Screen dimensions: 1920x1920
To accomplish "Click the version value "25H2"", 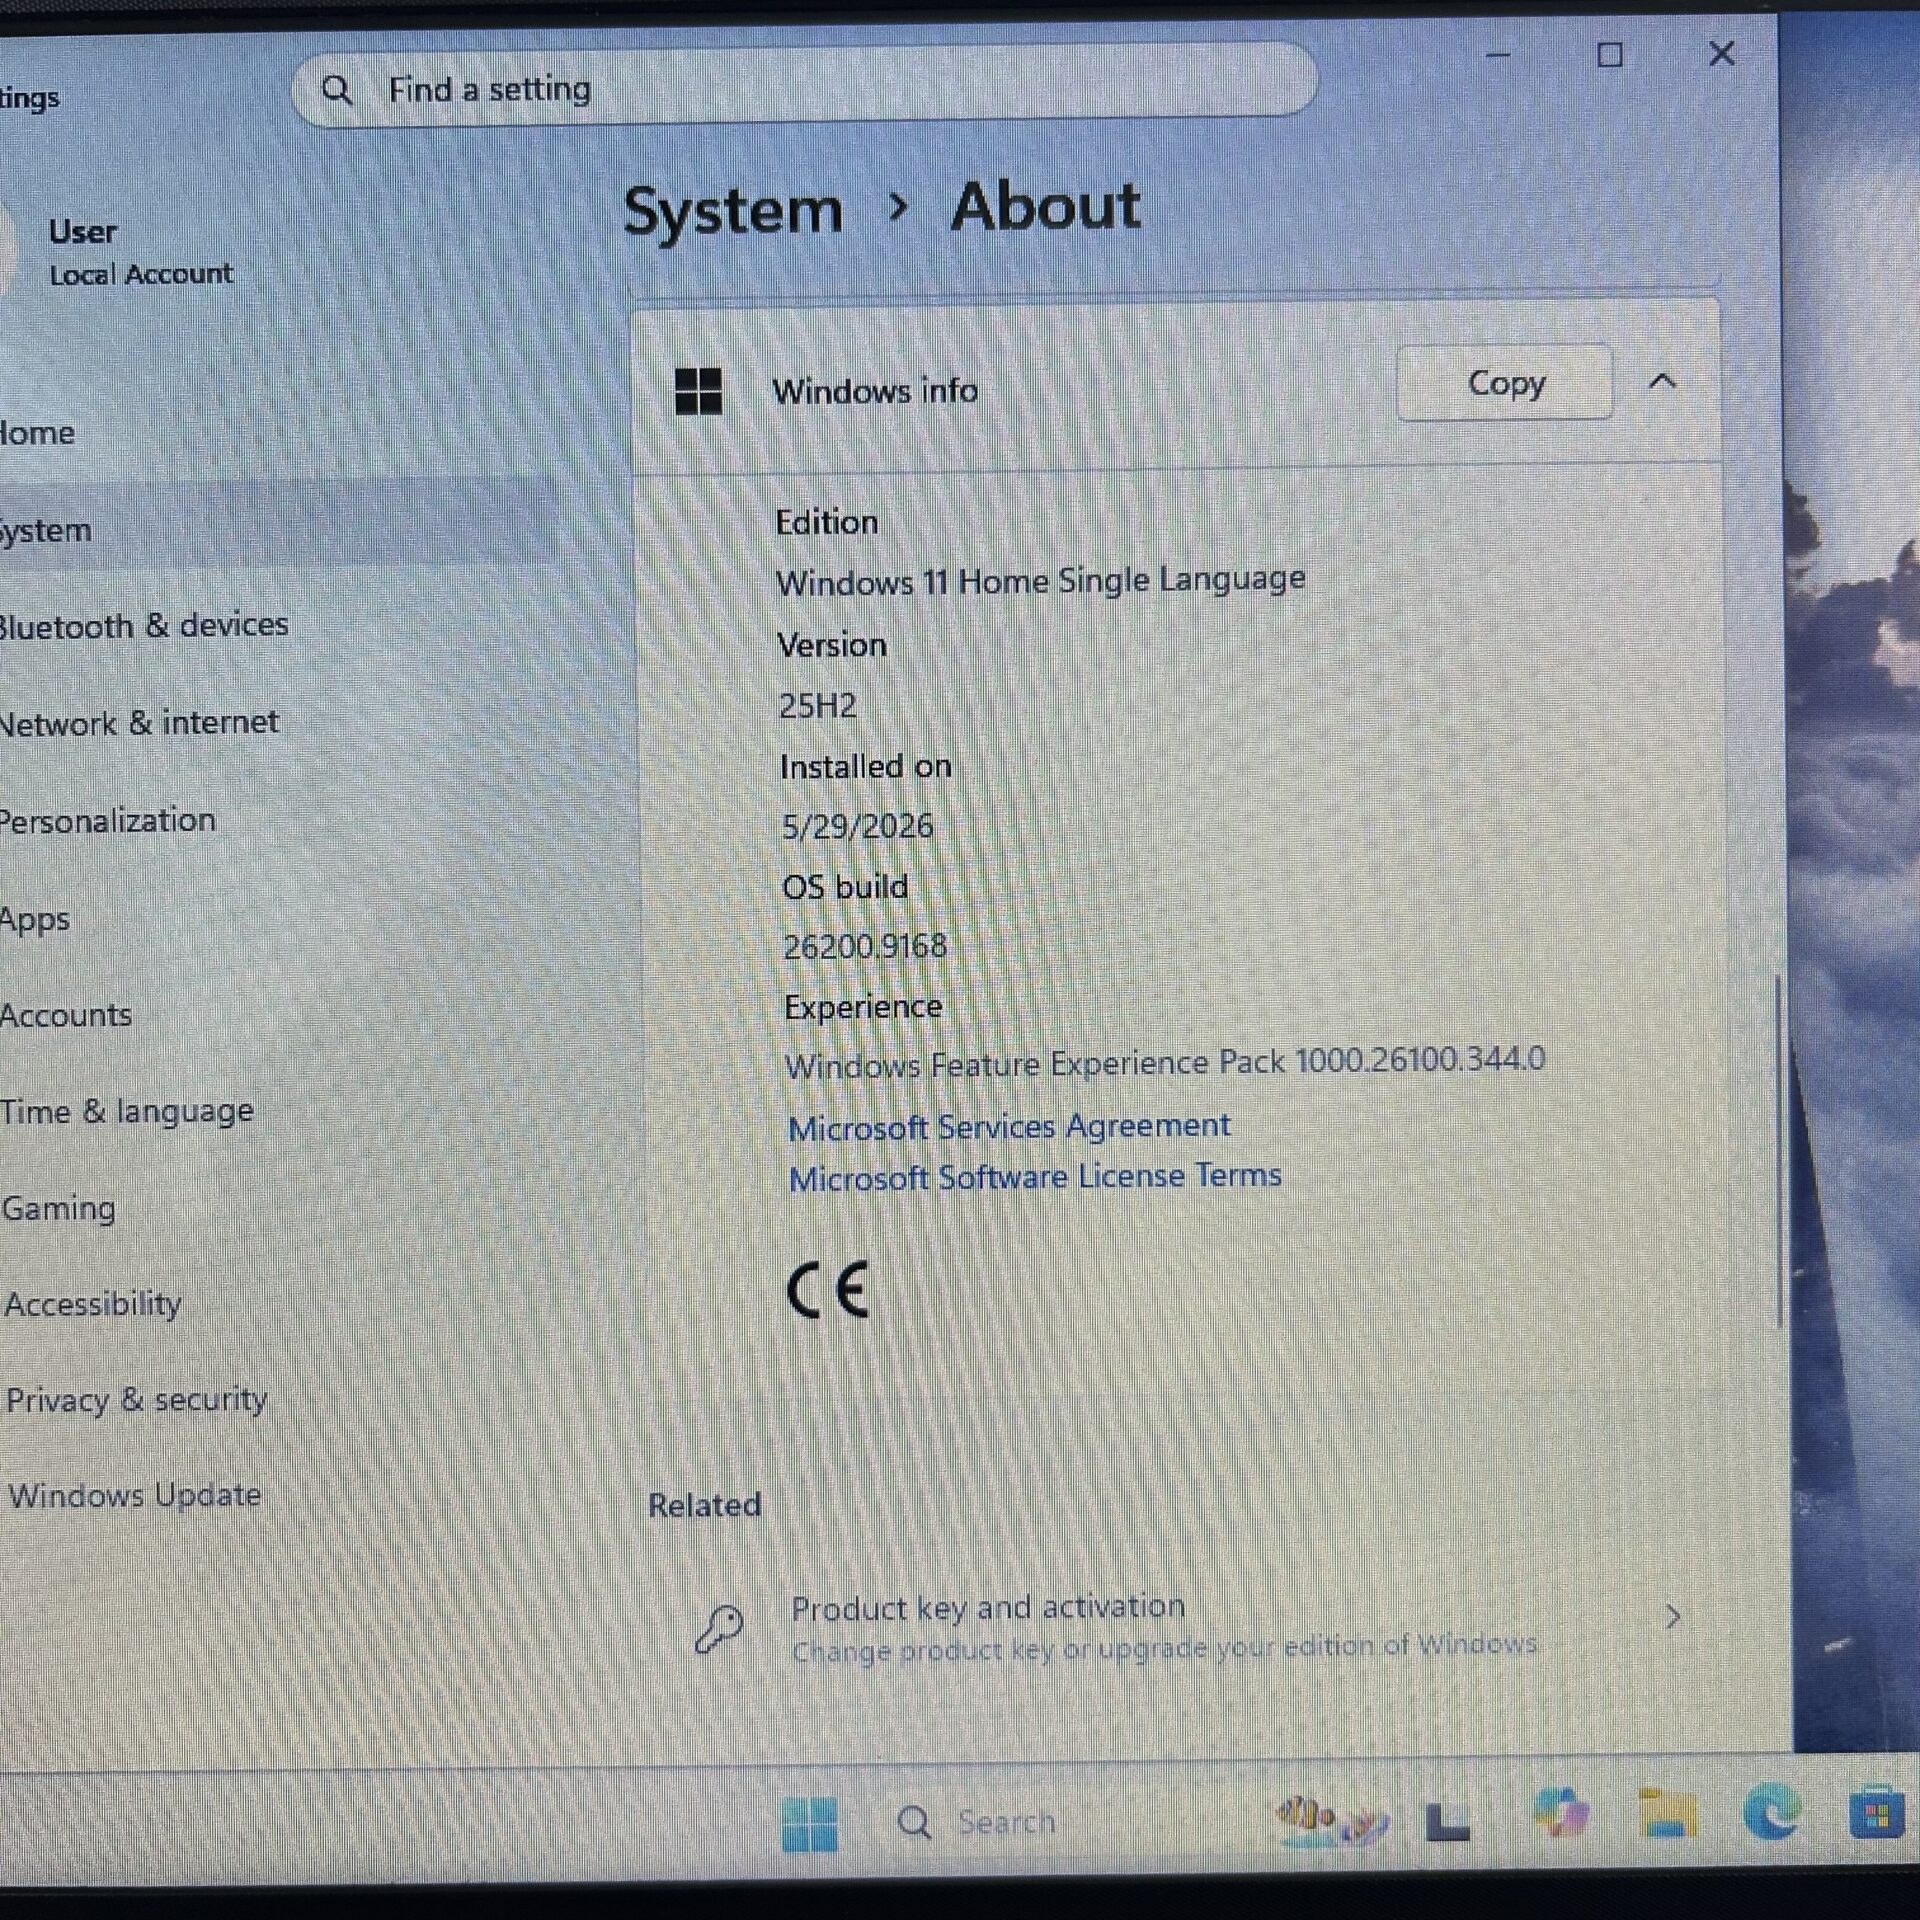I will [818, 706].
